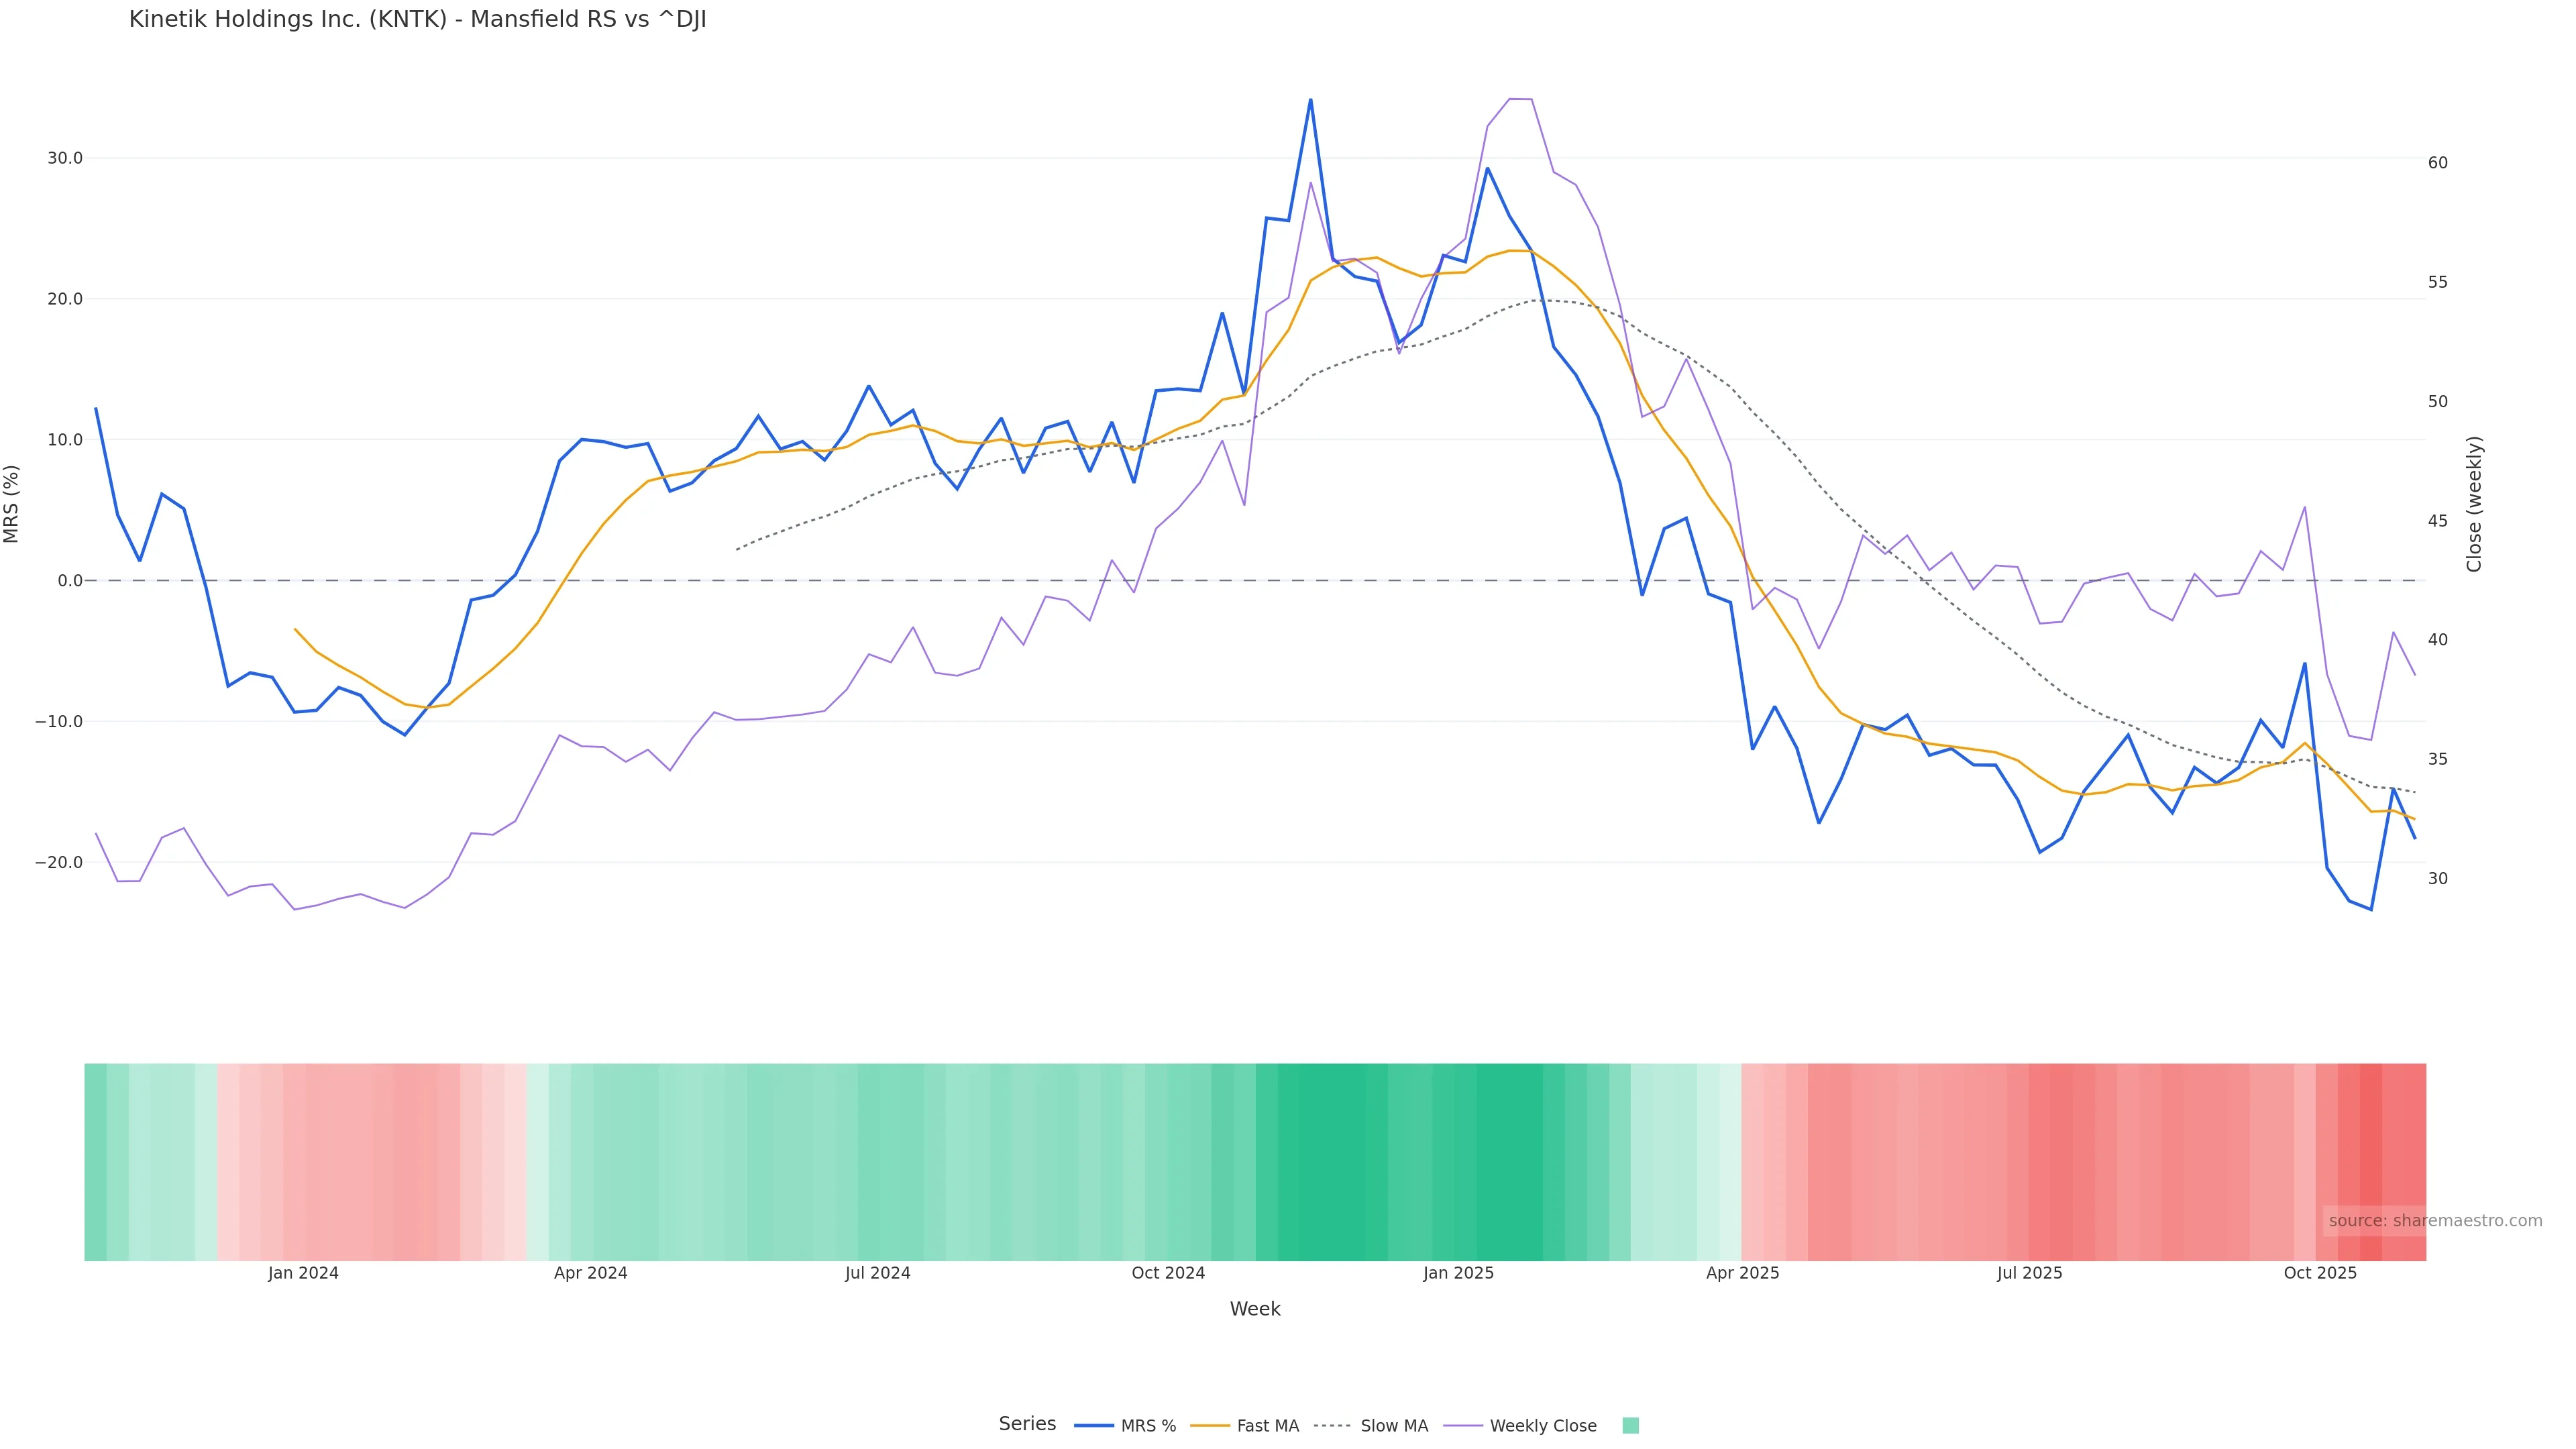Click the Close (weekly) right axis title

(2474, 503)
